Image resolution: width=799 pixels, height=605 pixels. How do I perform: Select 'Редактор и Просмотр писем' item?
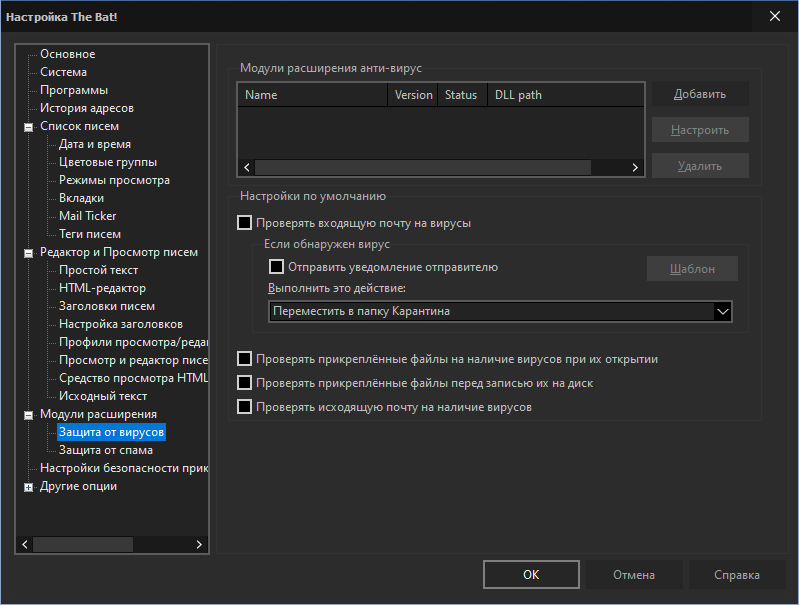coord(119,252)
